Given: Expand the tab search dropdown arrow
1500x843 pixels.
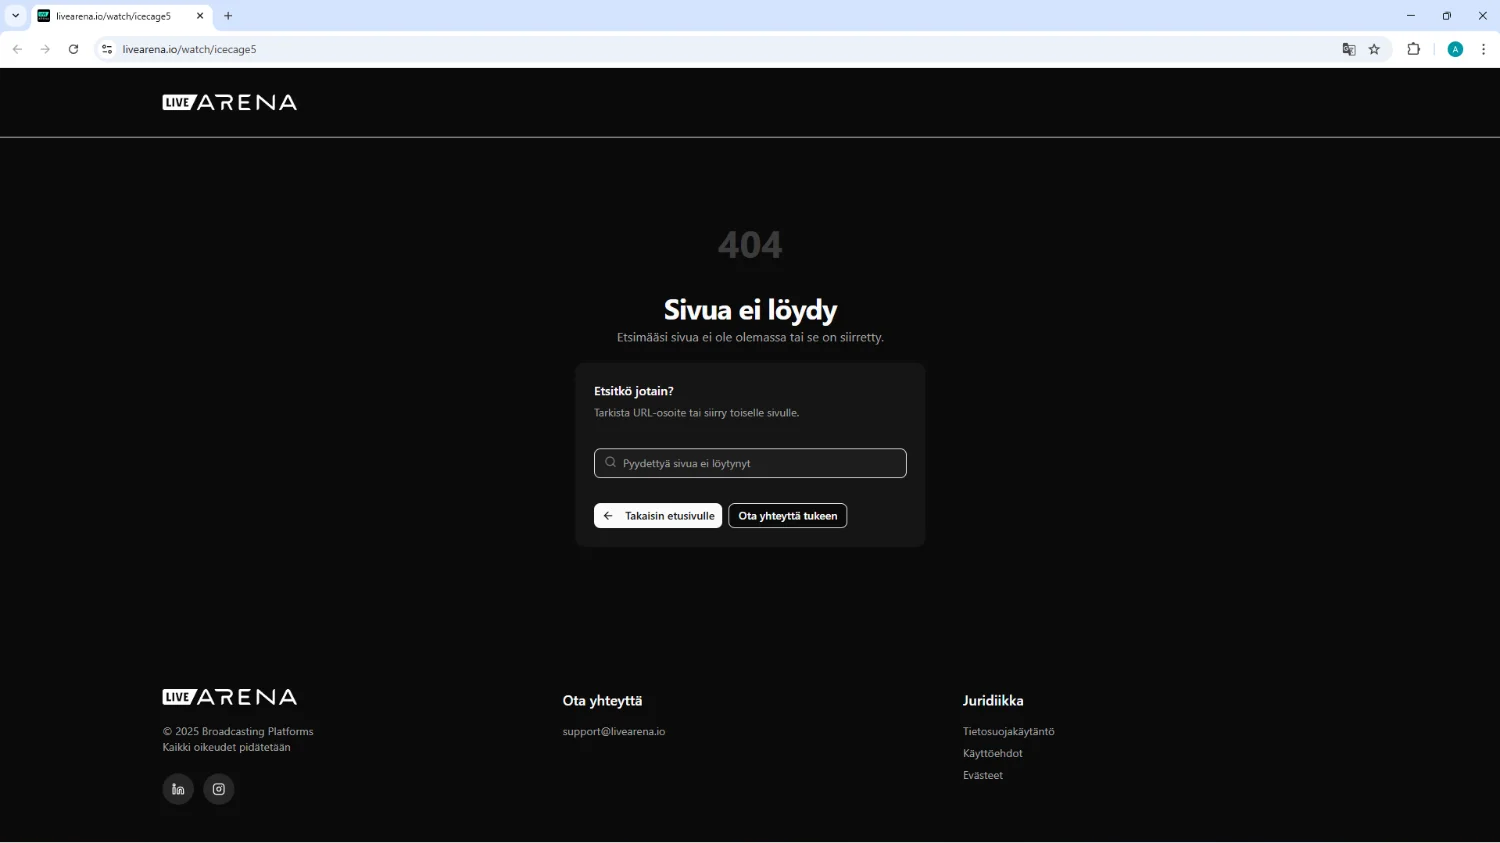Looking at the screenshot, I should point(15,16).
